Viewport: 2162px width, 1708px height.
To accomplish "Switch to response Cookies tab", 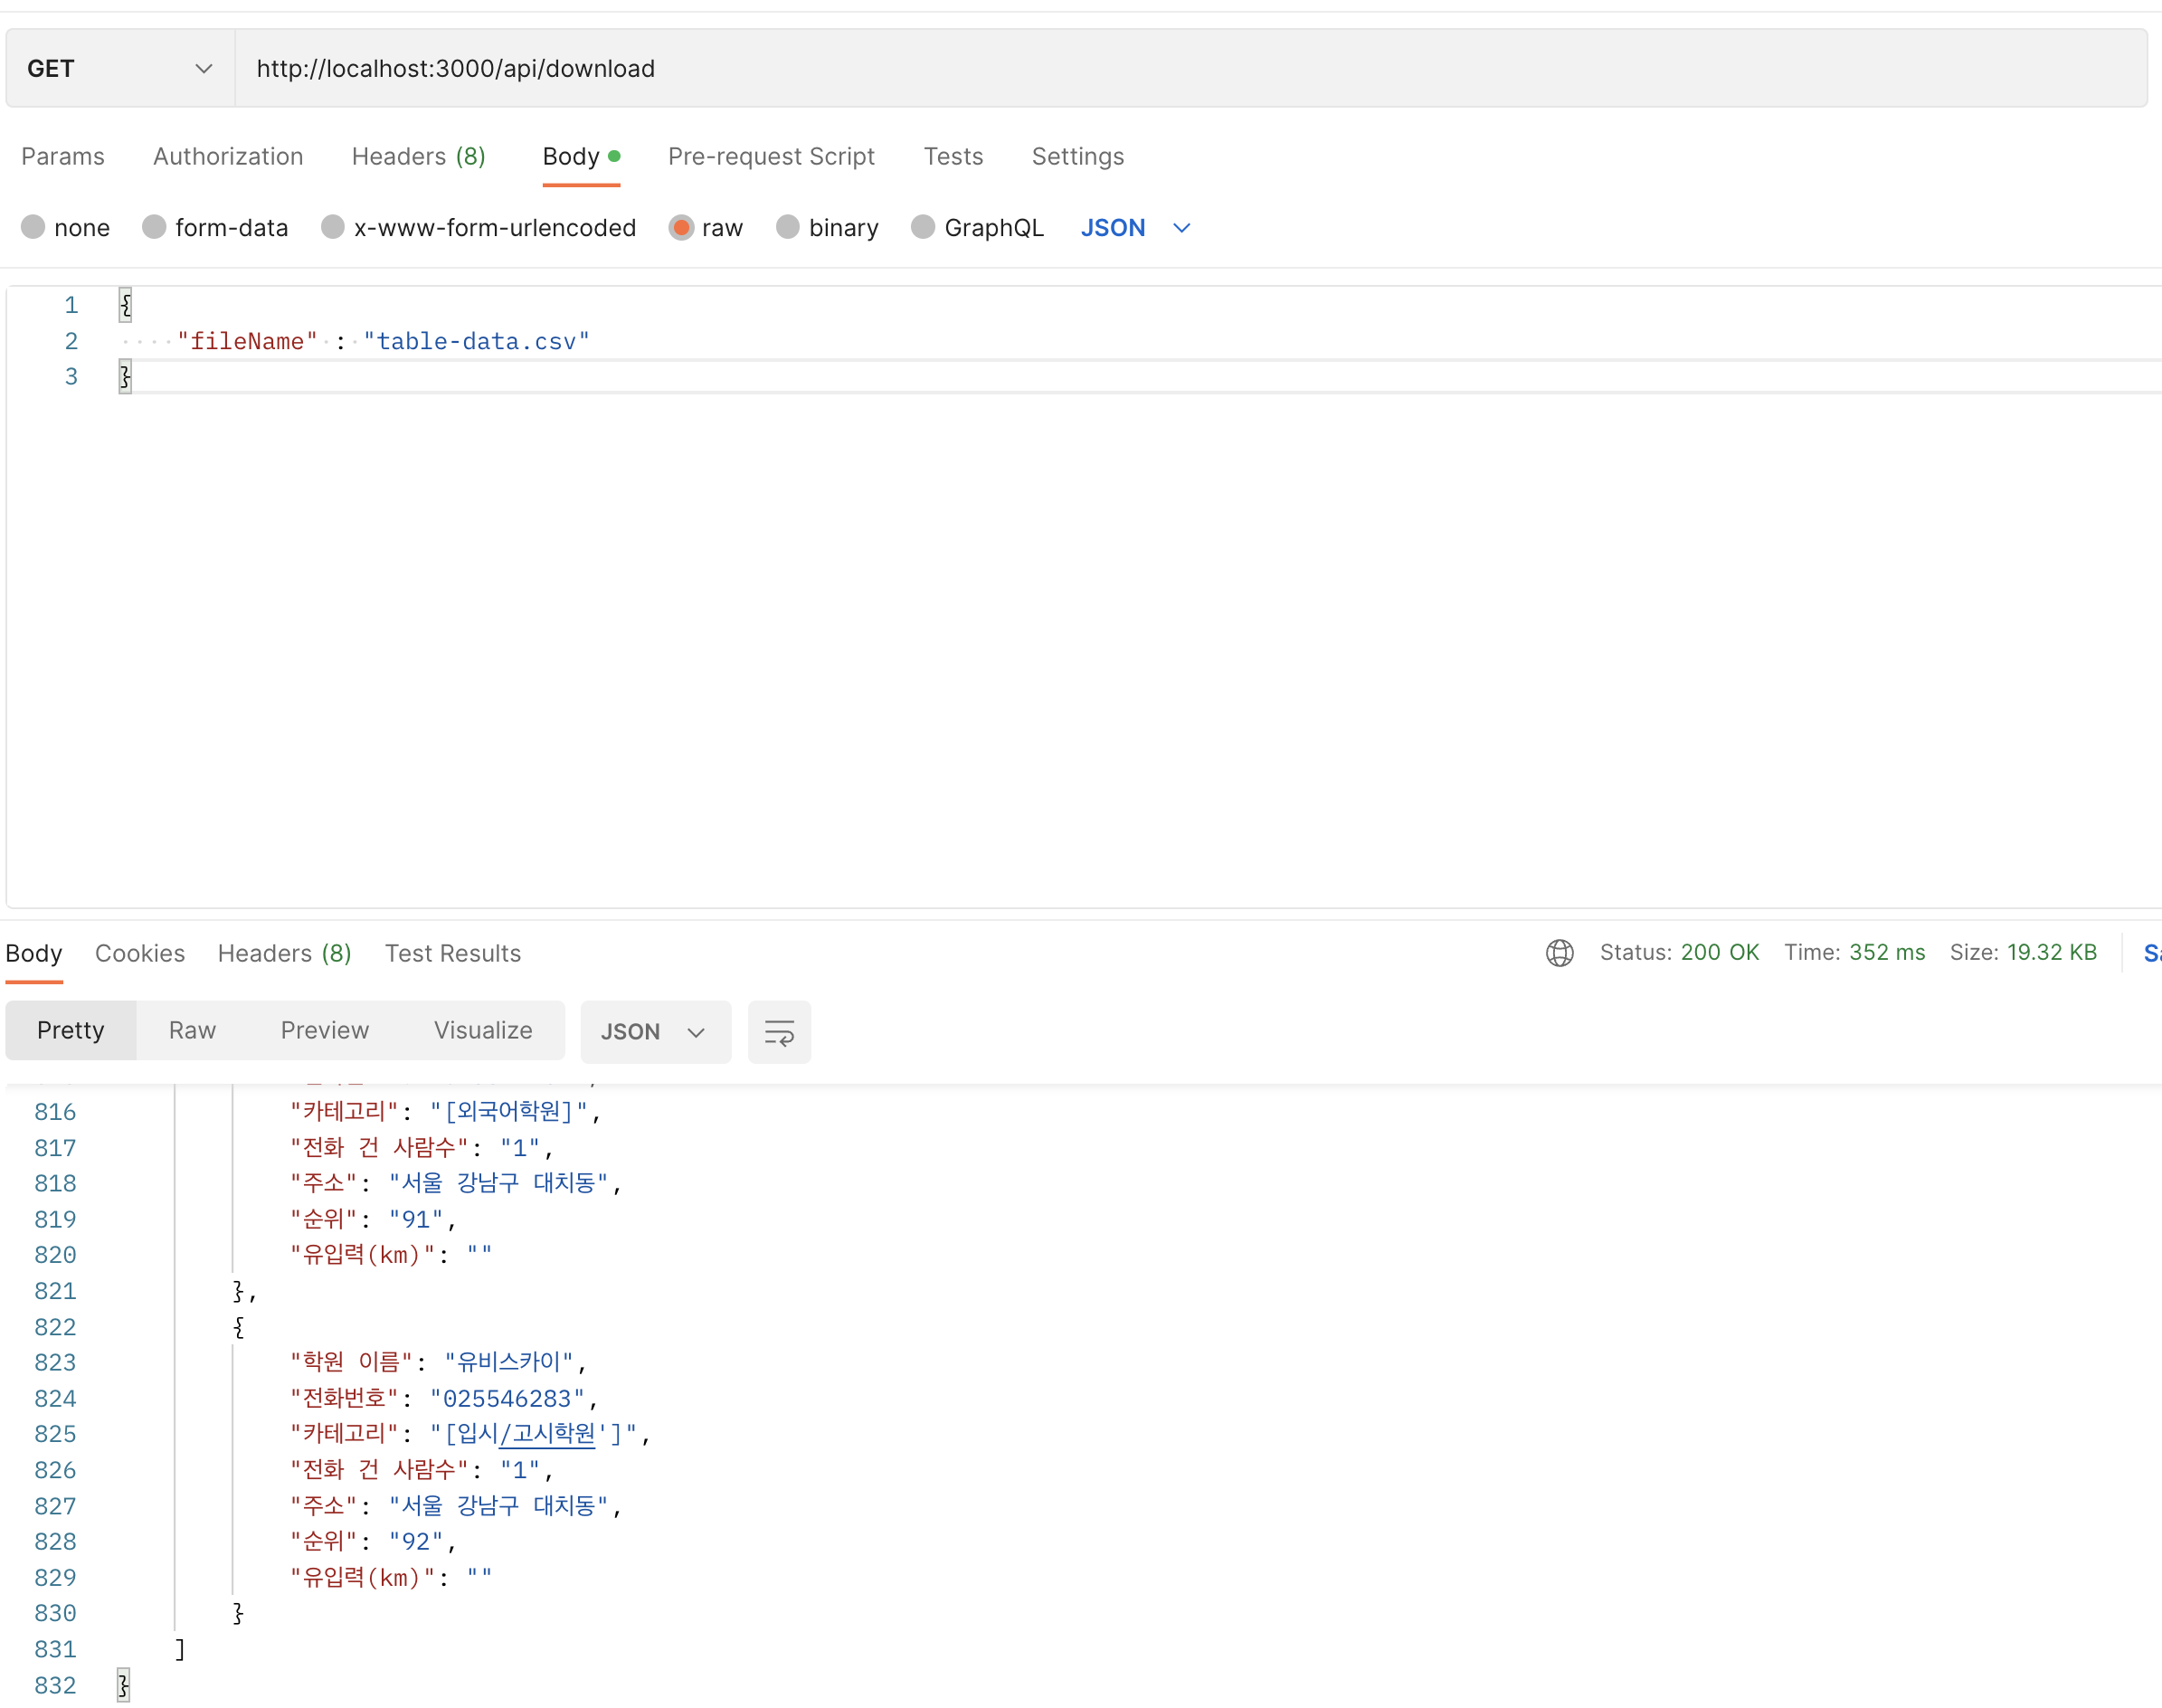I will (140, 952).
